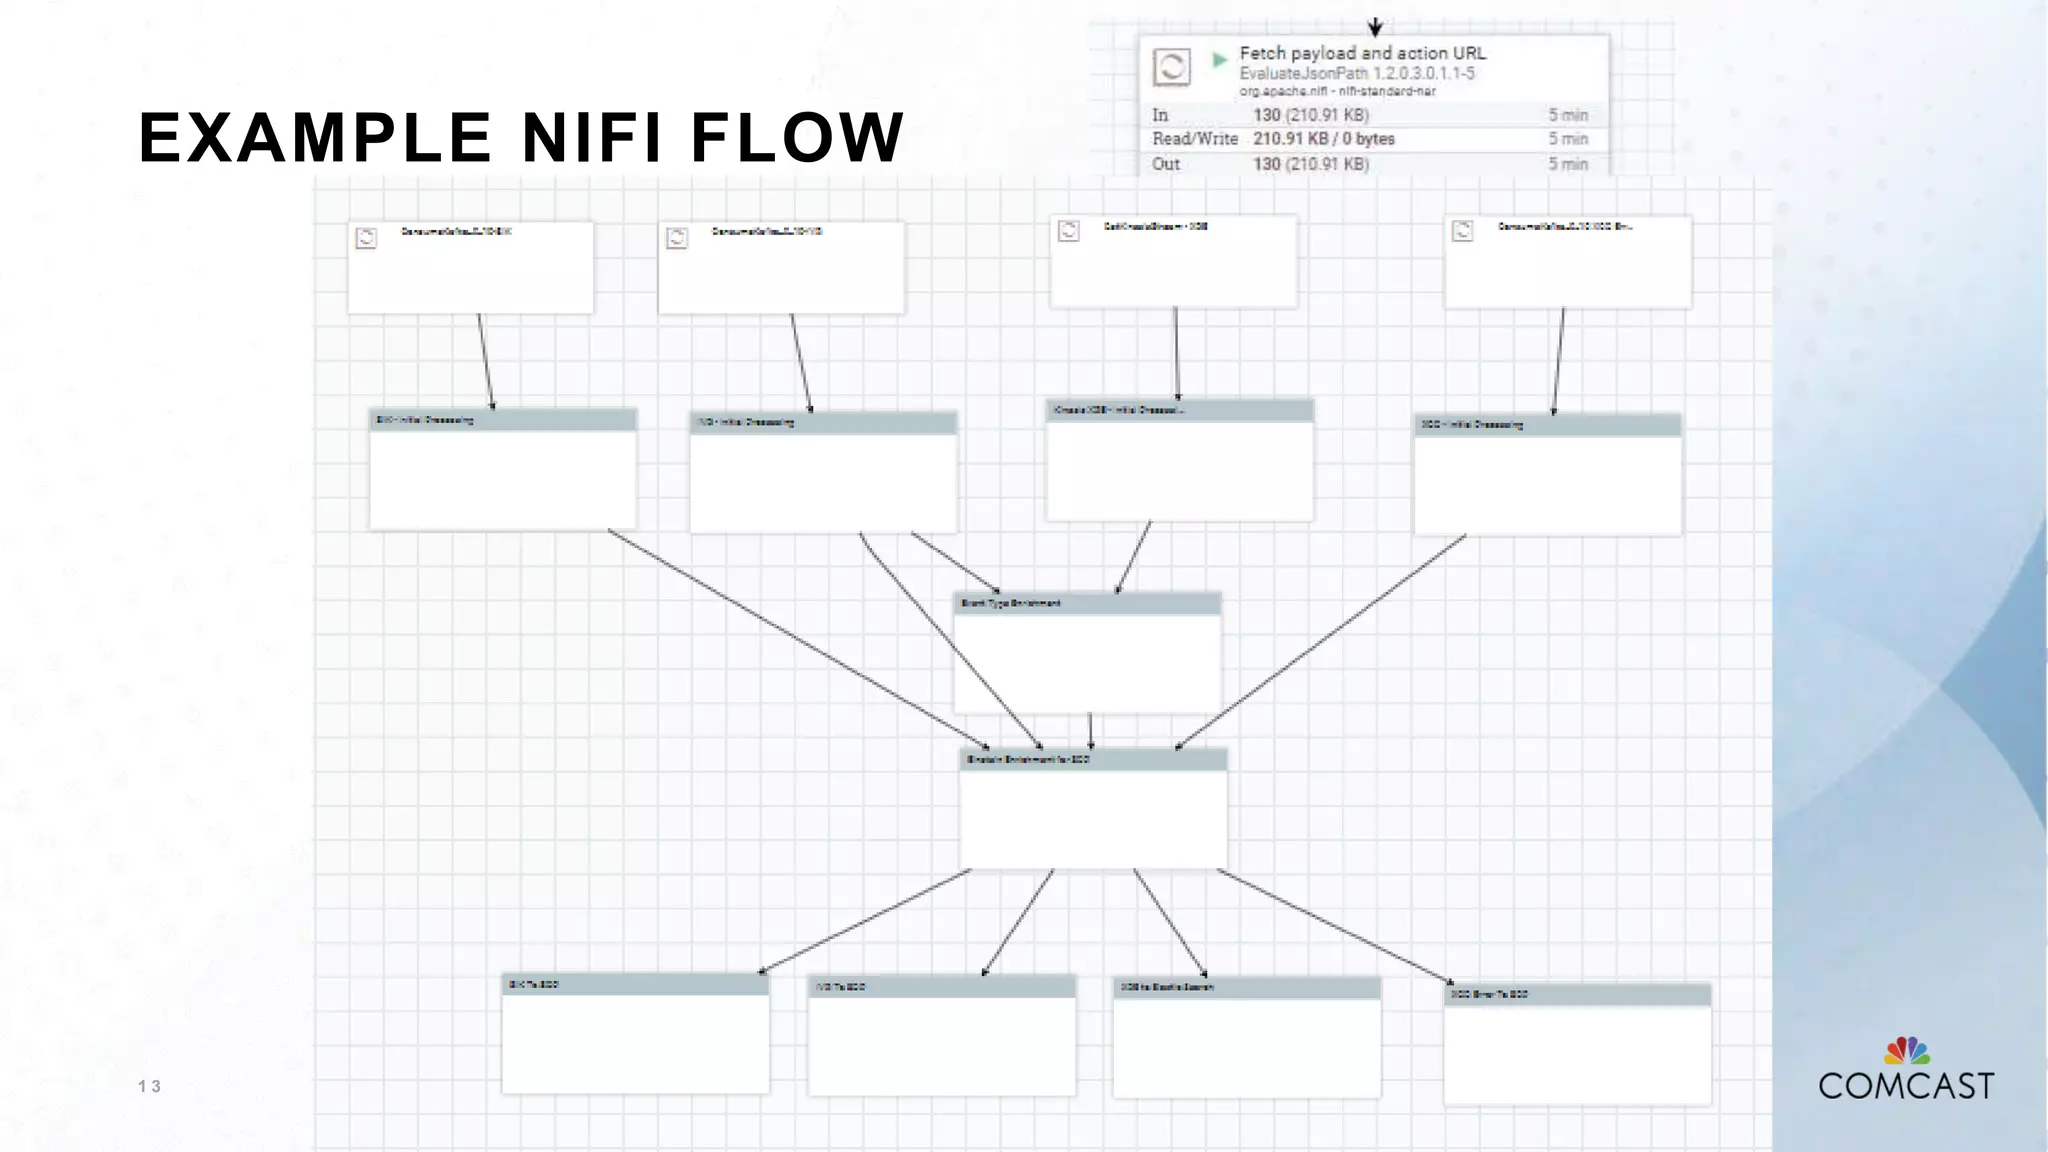2048x1152 pixels.
Task: Select the IVG To ESO process group
Action: tap(942, 1036)
